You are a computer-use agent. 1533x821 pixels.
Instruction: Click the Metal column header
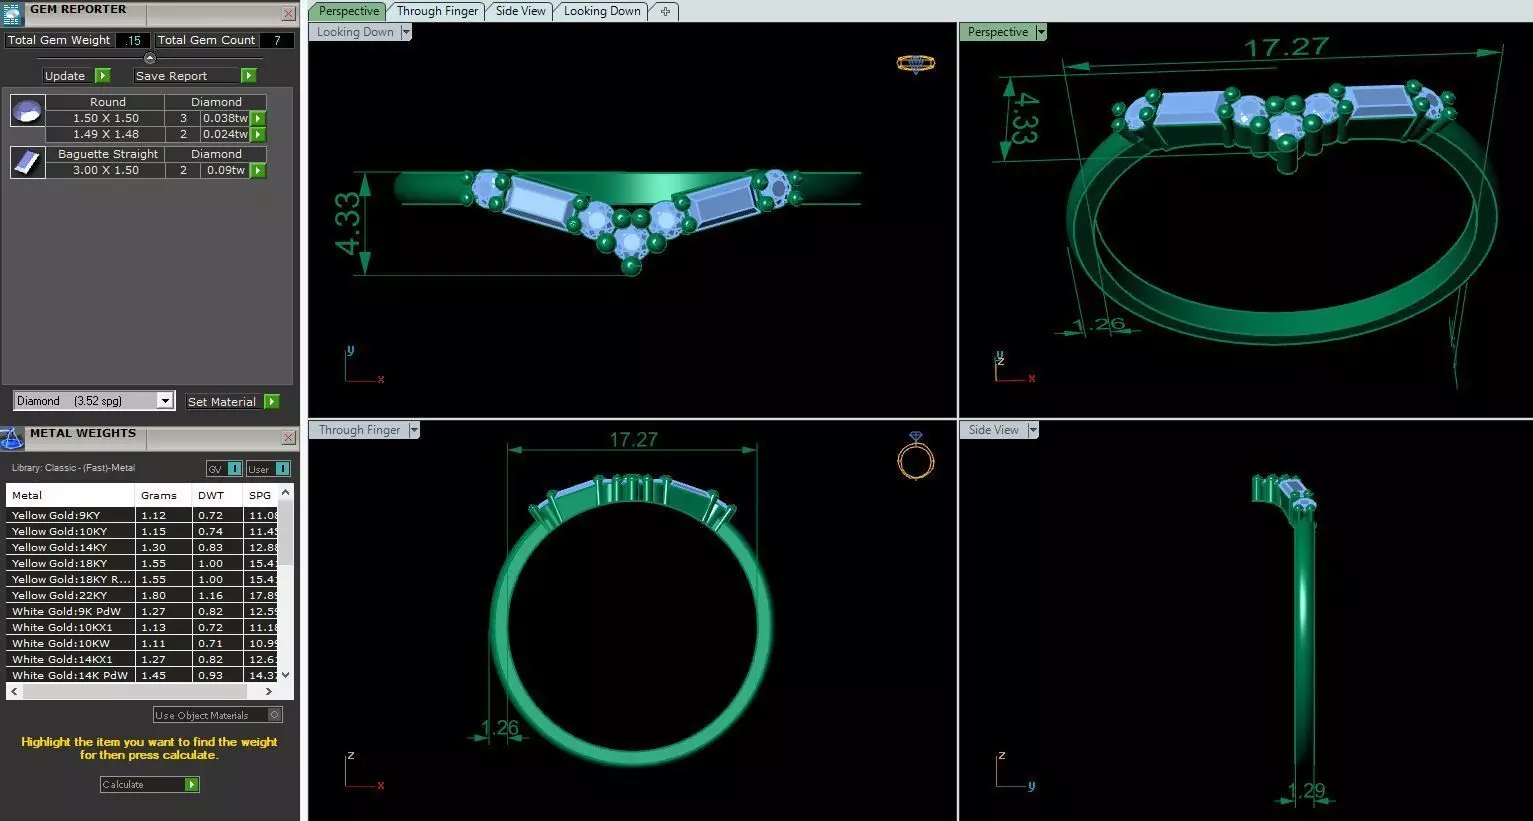(70, 495)
